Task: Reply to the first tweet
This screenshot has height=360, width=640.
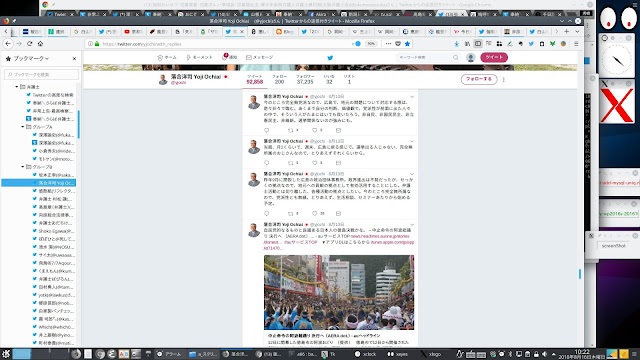Action: [x=267, y=130]
